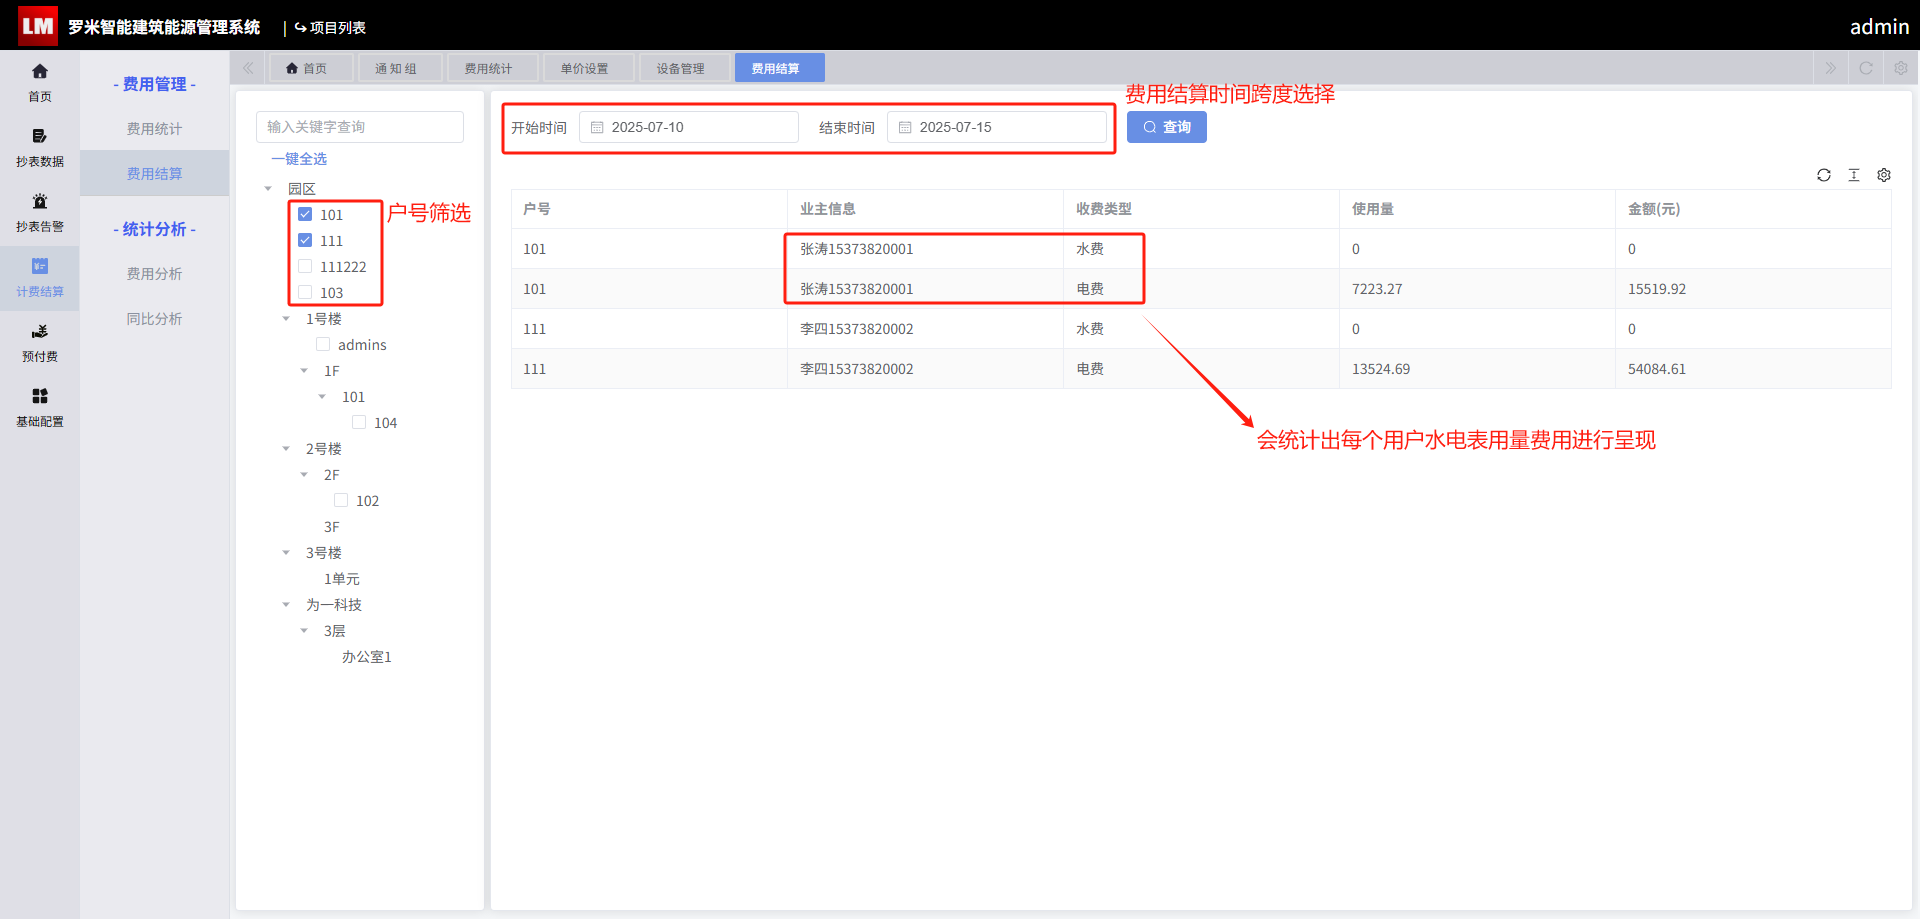Collapse the 1号楼 tree node arrow
Viewport: 1920px width, 919px height.
point(286,318)
